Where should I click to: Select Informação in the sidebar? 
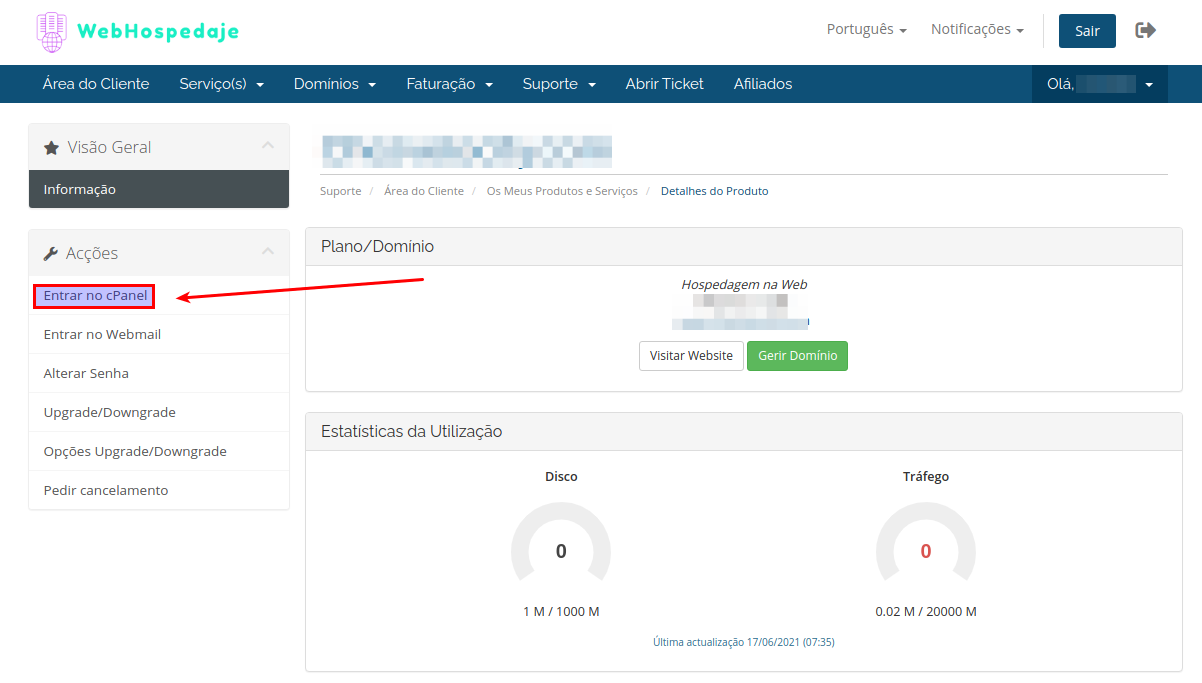(159, 189)
